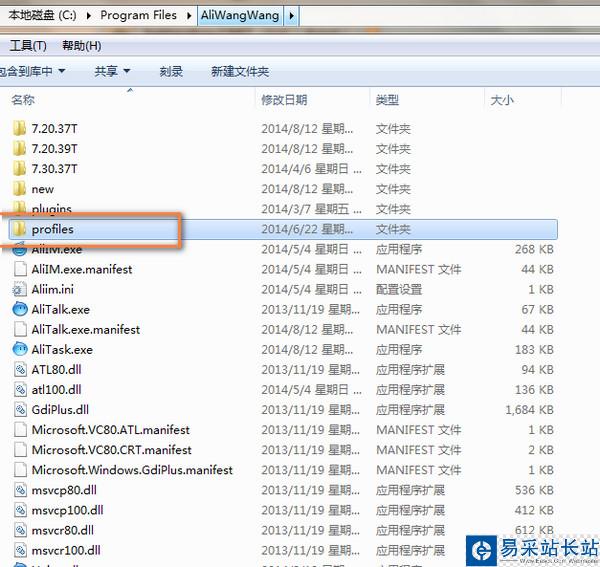
Task: Select the file name AliTask.exe
Action: pyautogui.click(x=62, y=350)
